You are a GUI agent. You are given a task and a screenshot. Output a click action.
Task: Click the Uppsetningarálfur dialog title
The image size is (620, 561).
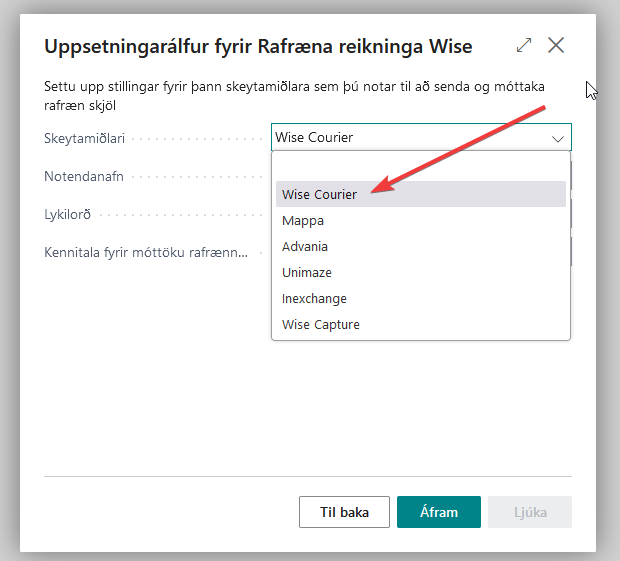(258, 46)
